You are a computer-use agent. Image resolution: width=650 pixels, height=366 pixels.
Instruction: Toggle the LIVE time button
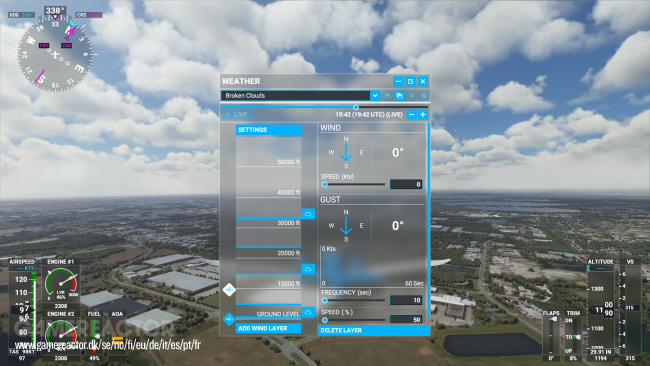click(237, 115)
